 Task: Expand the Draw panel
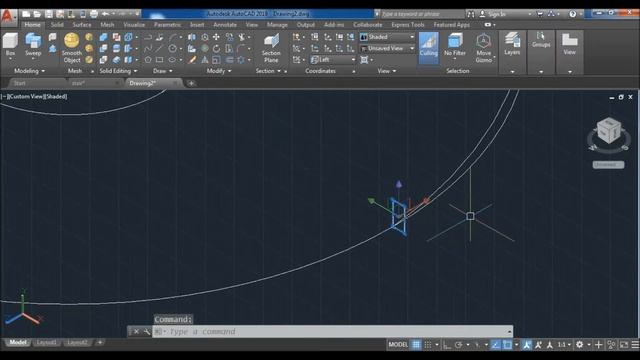(162, 71)
